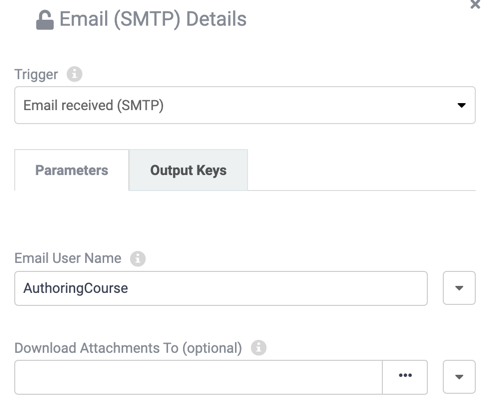View info about Download Attachments To option
This screenshot has width=494, height=410.
[259, 348]
